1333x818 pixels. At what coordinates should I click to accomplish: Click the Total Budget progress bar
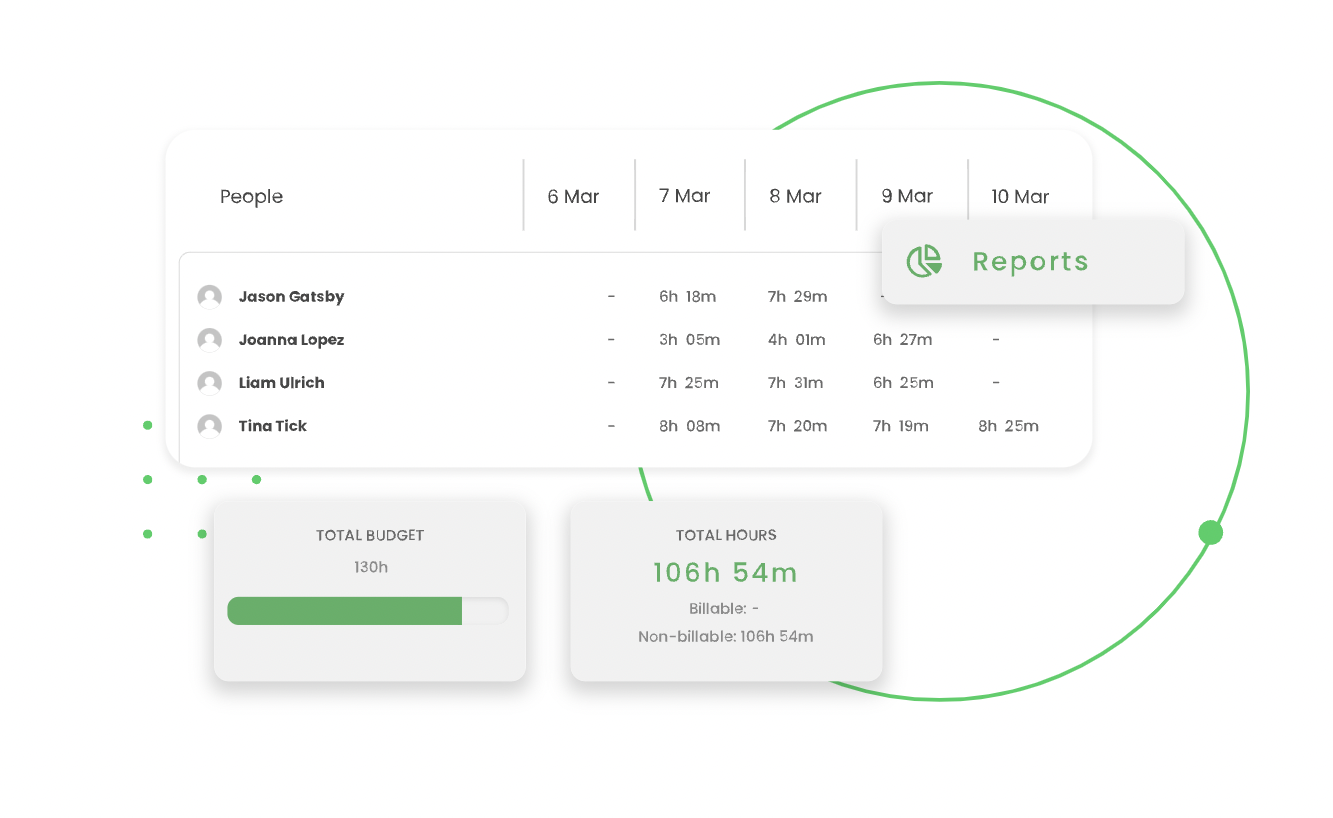[367, 611]
